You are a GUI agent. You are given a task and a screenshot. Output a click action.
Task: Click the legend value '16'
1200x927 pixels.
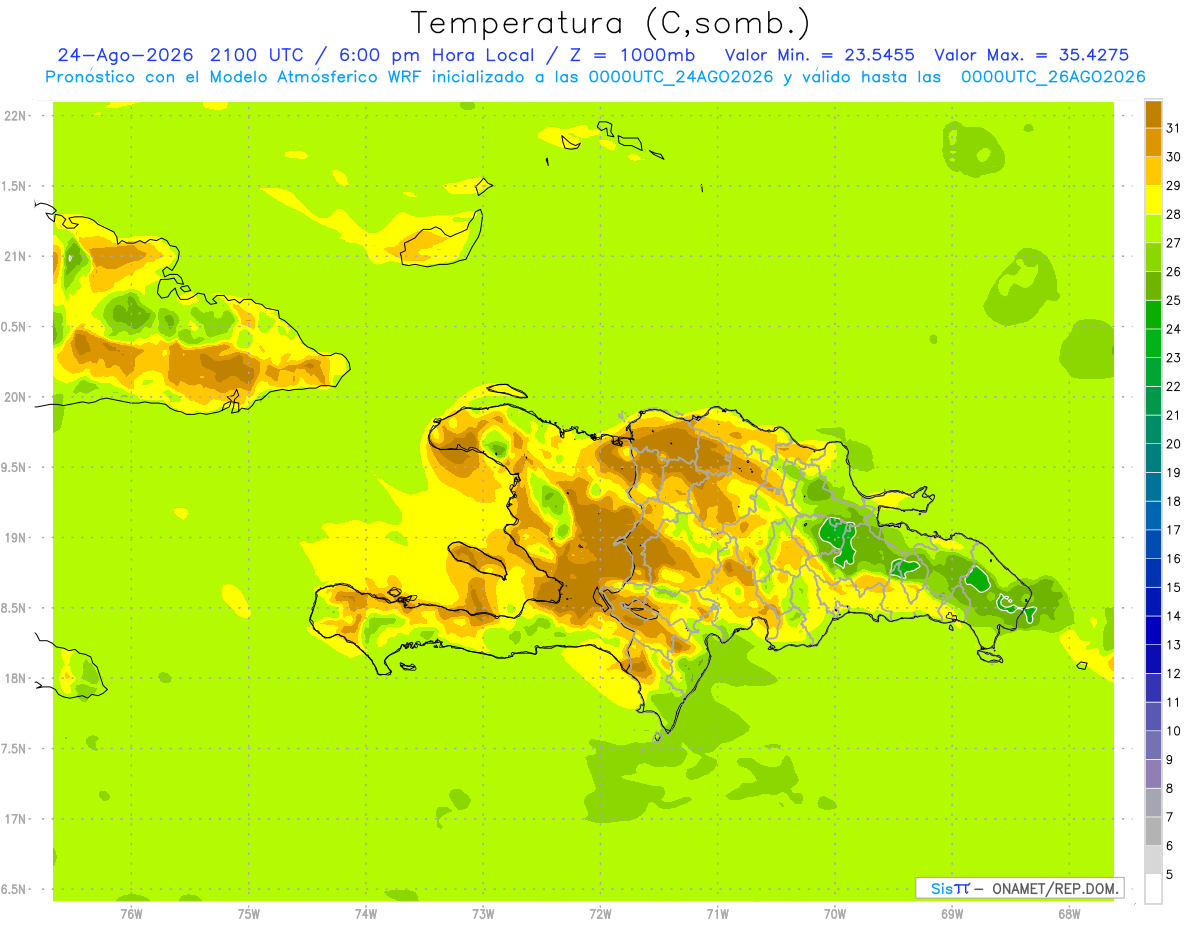click(1174, 559)
